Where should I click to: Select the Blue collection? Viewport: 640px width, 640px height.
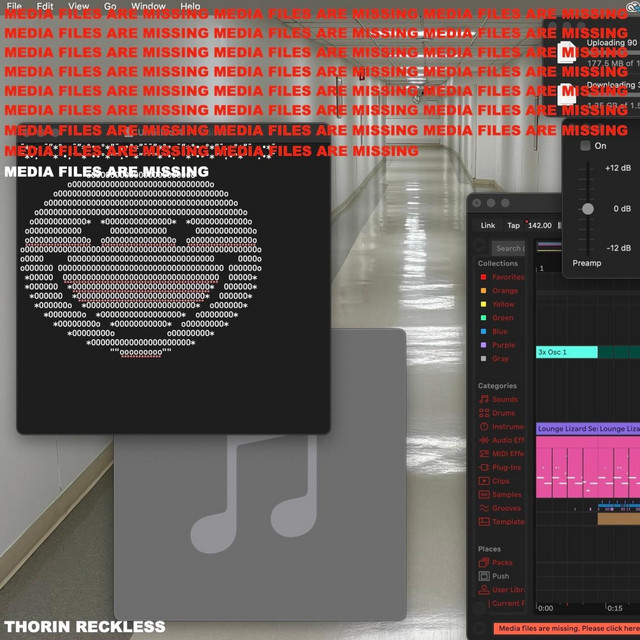click(x=494, y=331)
